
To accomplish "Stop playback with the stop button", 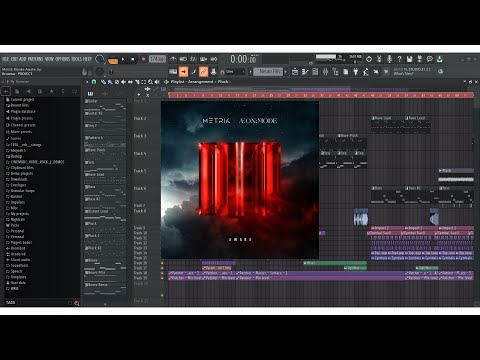I will pyautogui.click(x=133, y=59).
